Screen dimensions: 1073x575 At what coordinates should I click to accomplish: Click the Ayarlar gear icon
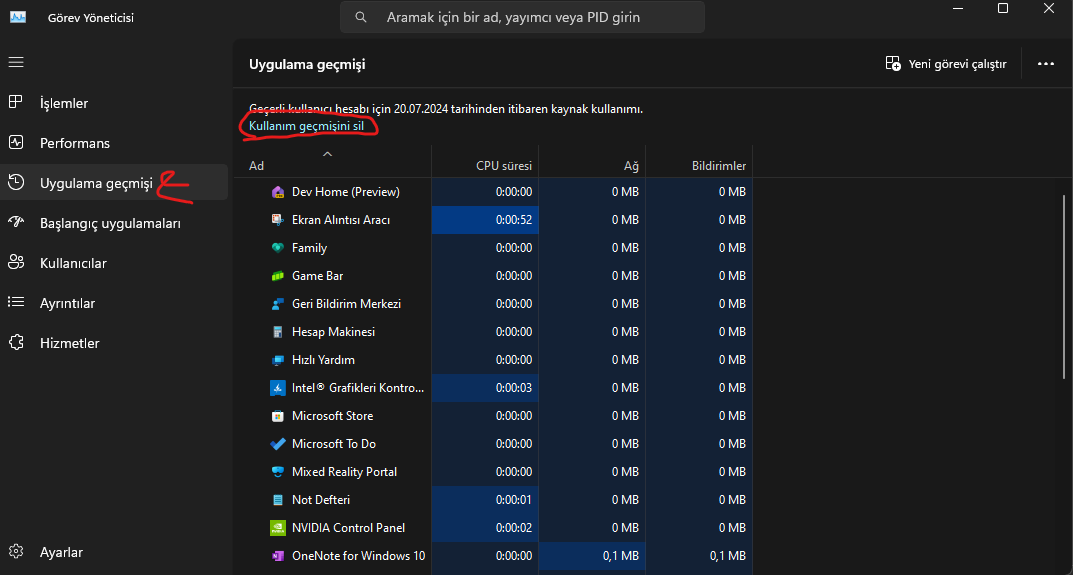16,552
